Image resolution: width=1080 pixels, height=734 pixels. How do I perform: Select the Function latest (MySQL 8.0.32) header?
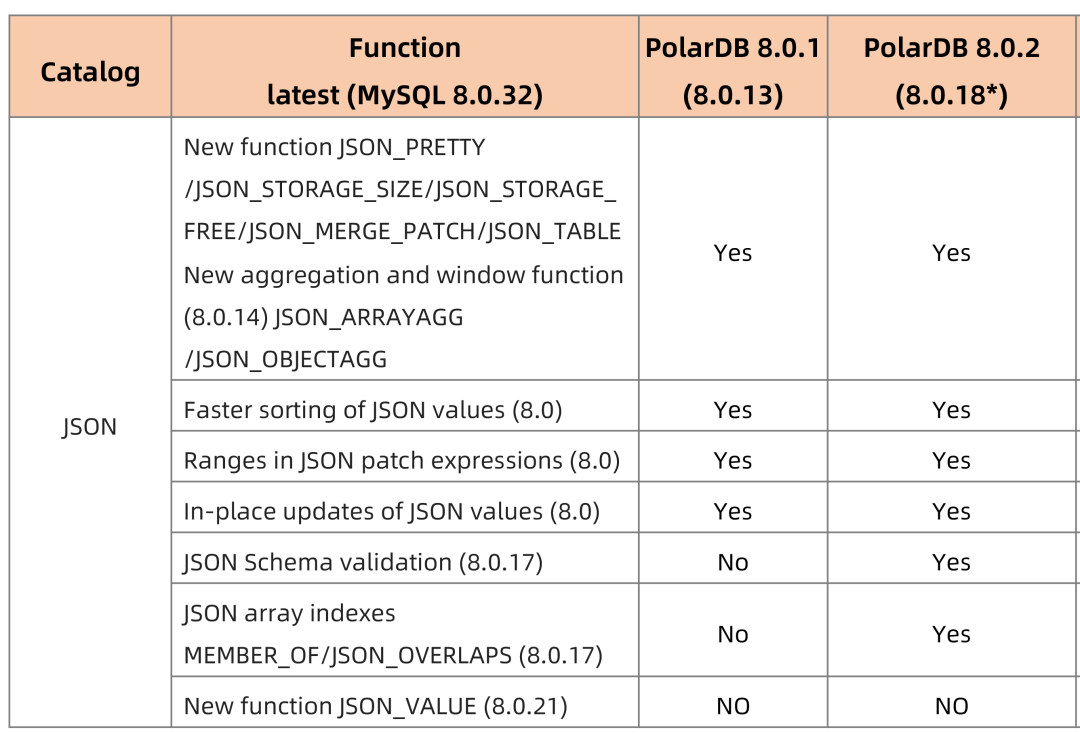pos(404,72)
